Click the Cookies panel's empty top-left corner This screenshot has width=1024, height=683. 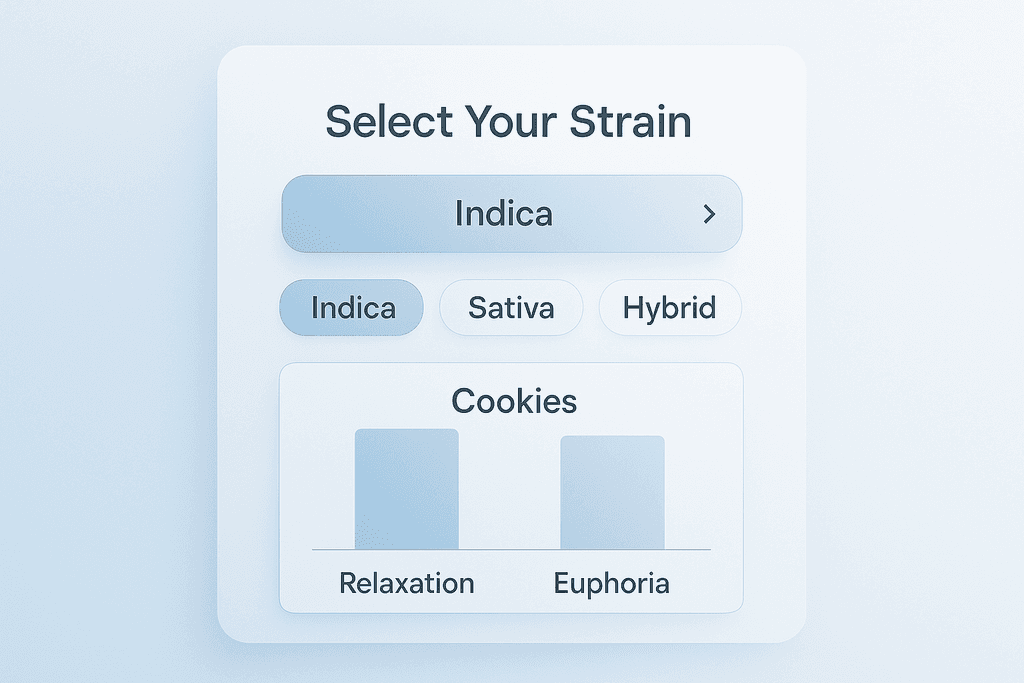[x=305, y=385]
